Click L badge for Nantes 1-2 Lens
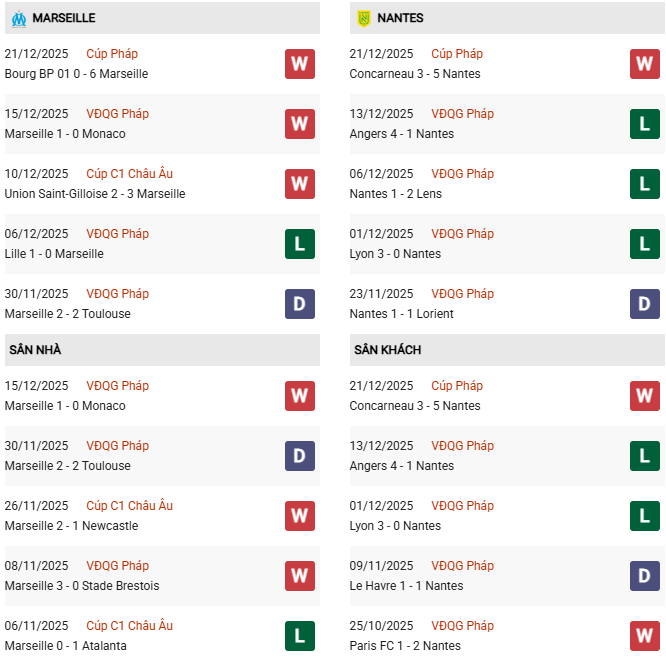 click(x=645, y=184)
